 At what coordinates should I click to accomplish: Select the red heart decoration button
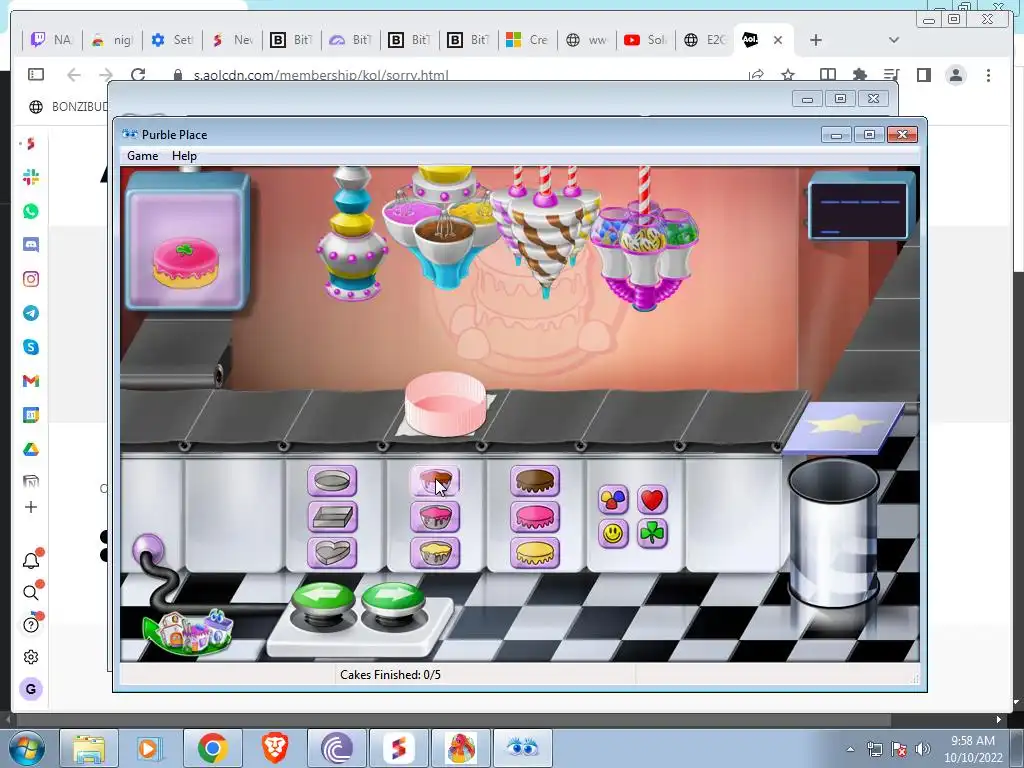[652, 500]
